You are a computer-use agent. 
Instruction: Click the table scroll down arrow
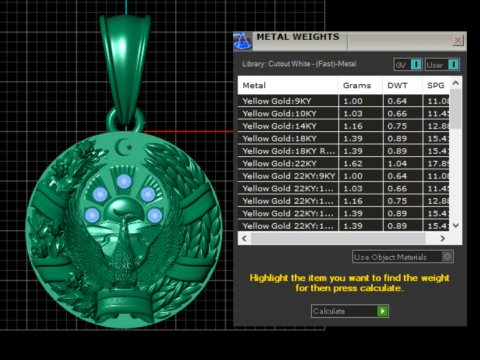[x=456, y=225]
